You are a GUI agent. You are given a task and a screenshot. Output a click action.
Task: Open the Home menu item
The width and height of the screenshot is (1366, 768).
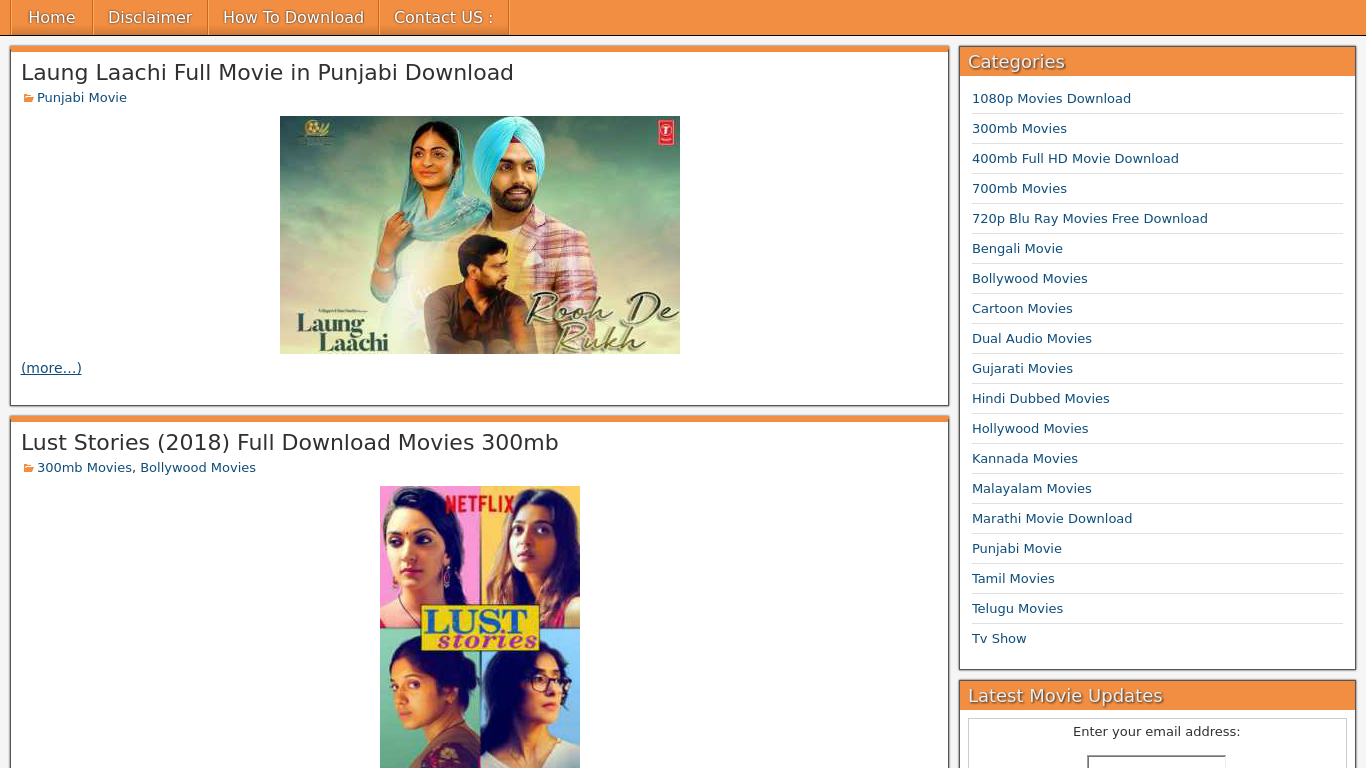tap(52, 17)
